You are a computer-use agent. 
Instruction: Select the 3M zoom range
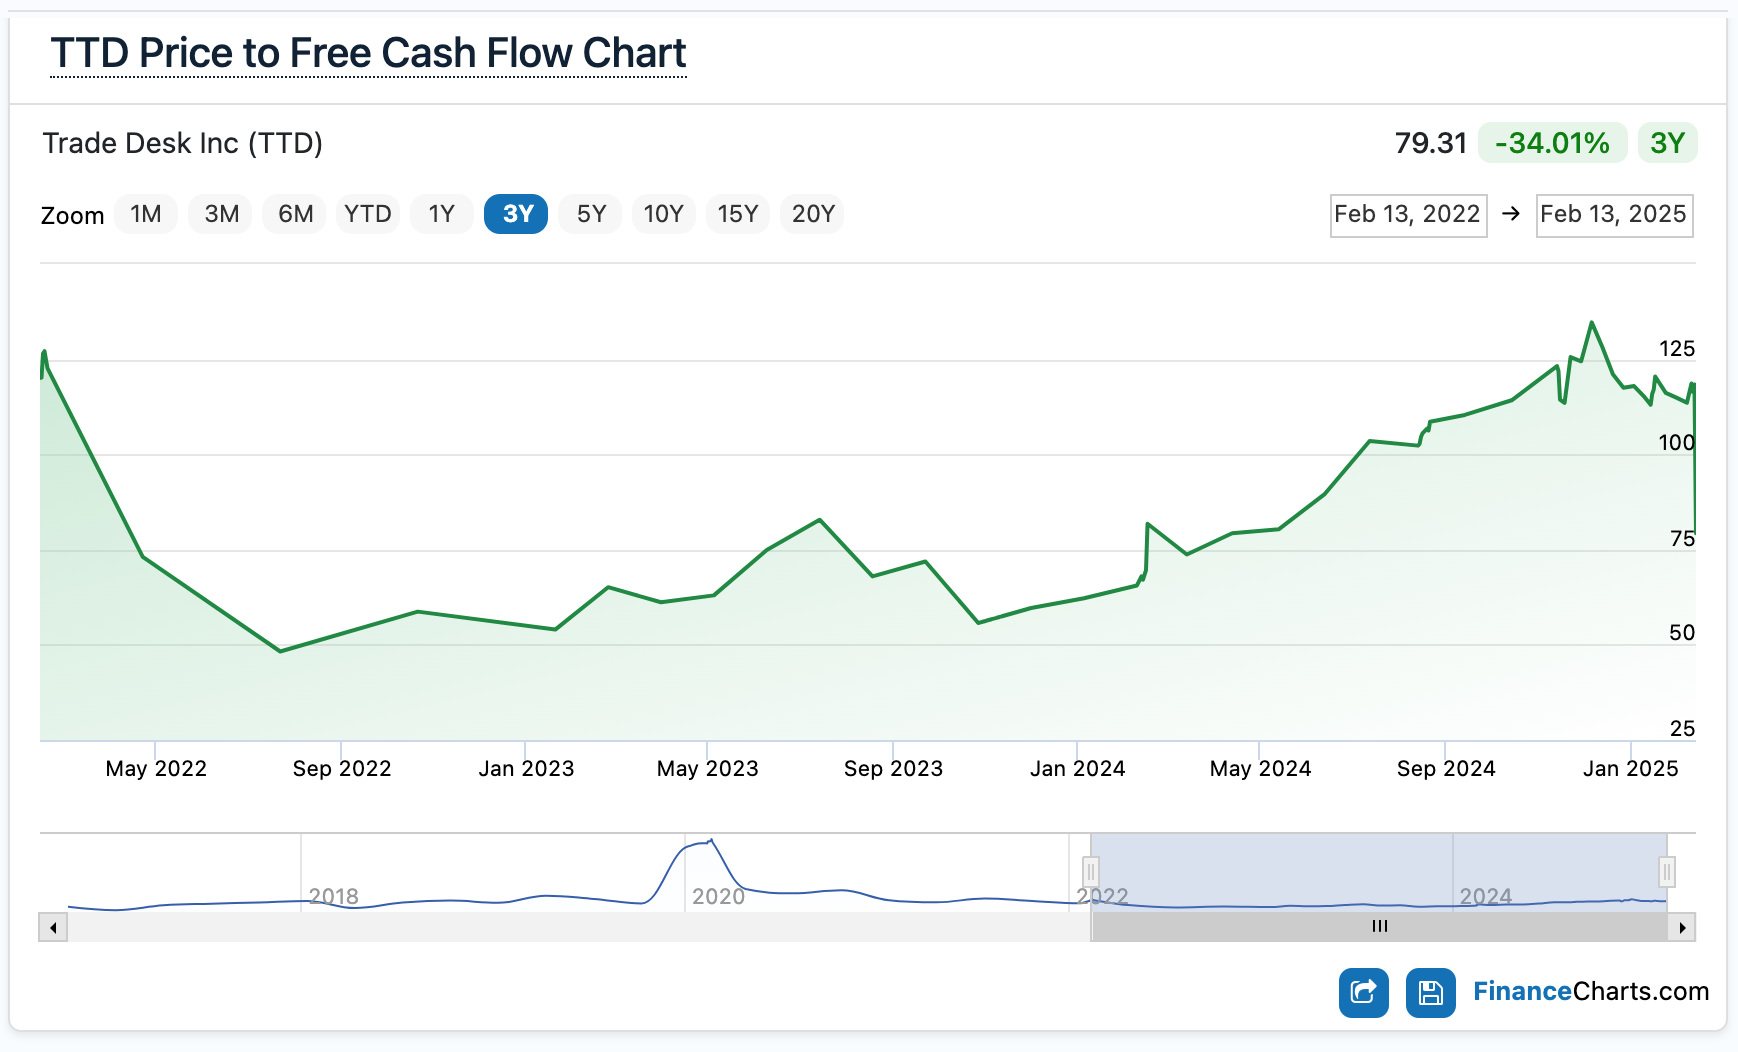(x=221, y=214)
